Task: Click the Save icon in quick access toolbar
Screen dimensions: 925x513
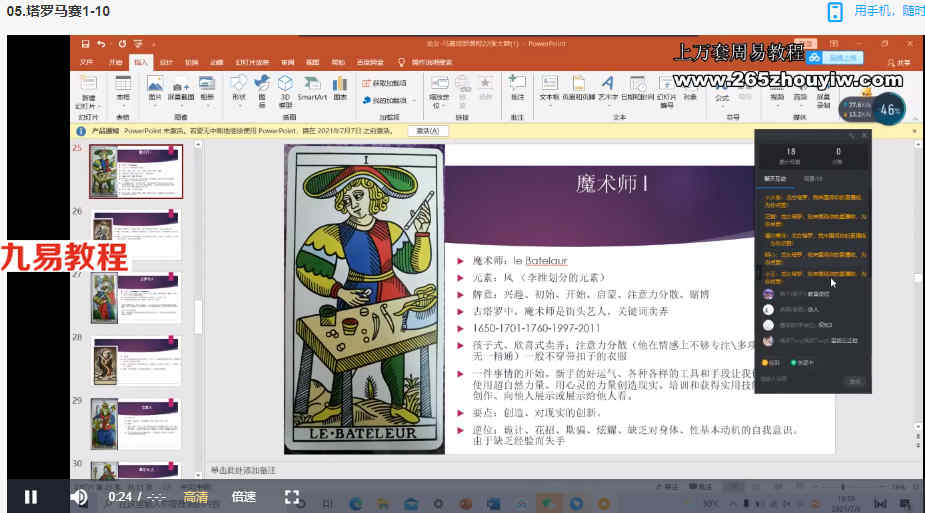Action: coord(86,44)
